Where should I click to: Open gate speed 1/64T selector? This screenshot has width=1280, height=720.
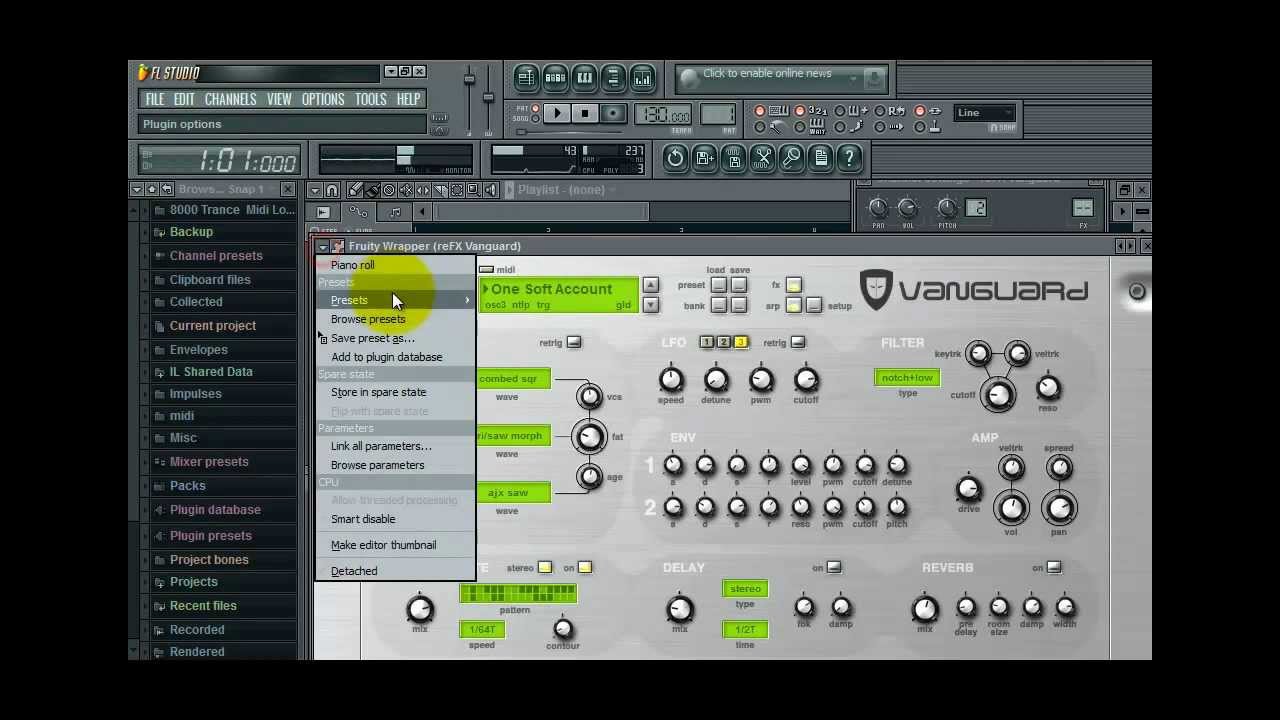click(482, 629)
